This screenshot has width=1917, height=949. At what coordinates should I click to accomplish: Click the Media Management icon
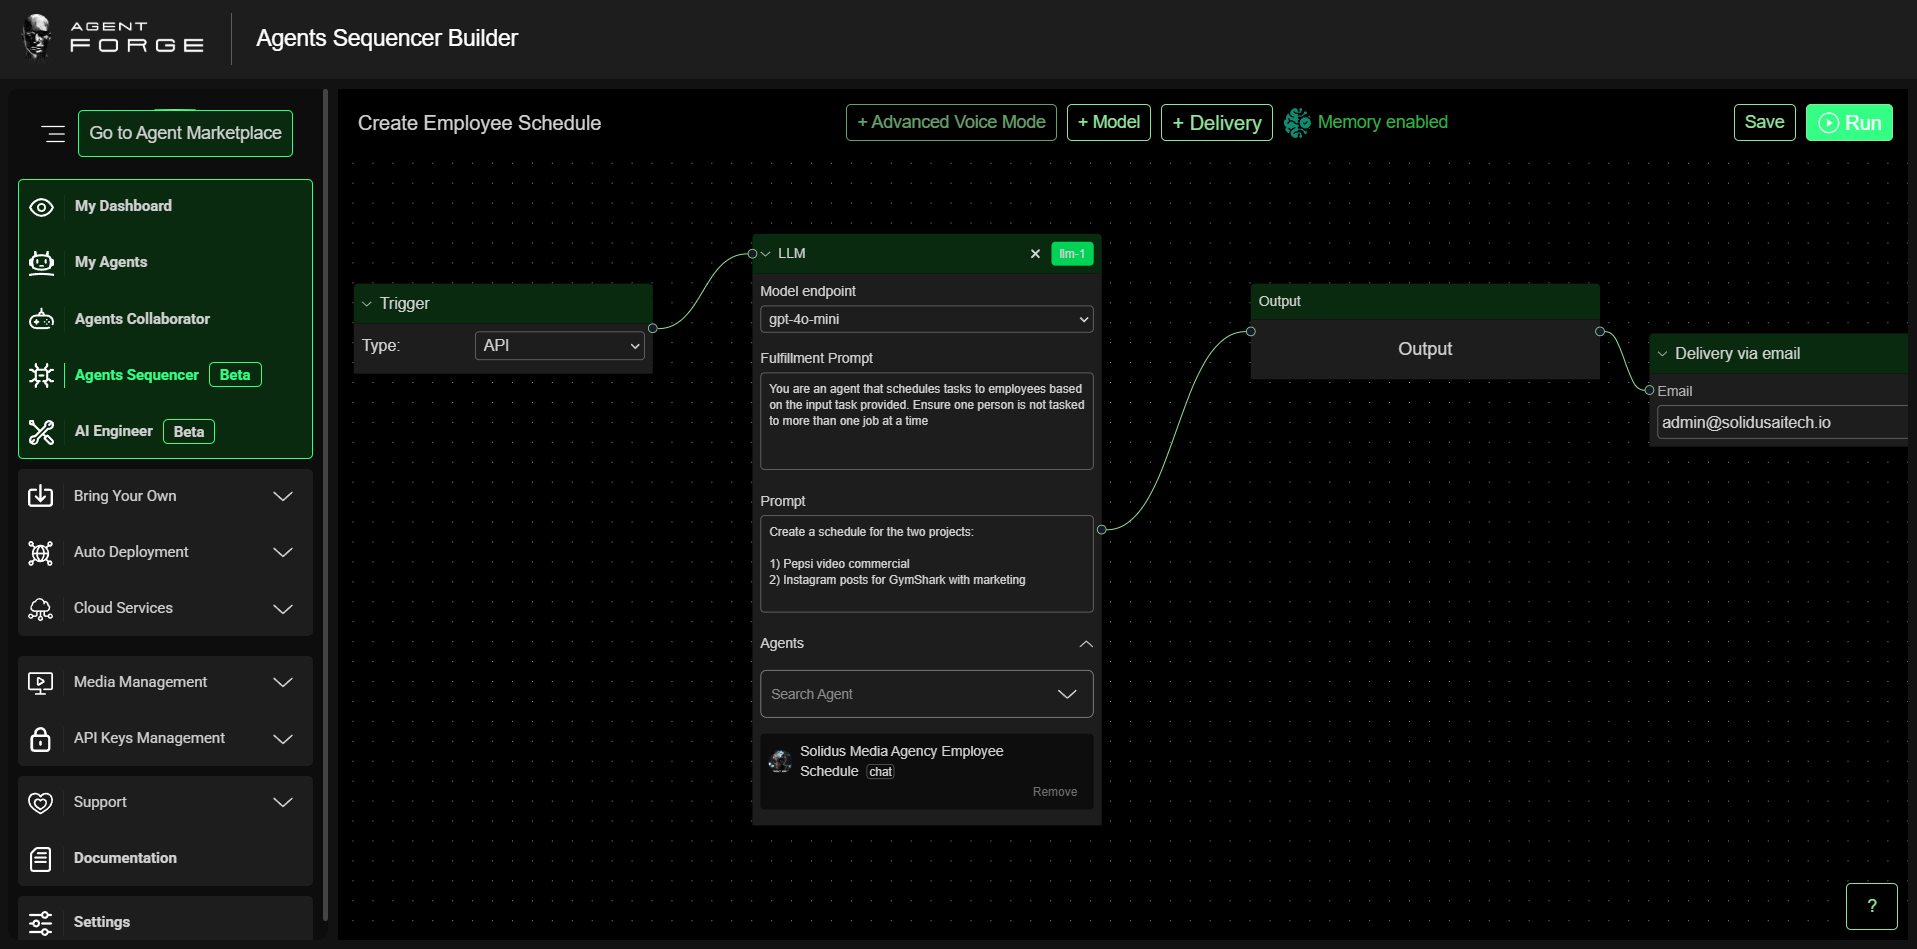(40, 683)
